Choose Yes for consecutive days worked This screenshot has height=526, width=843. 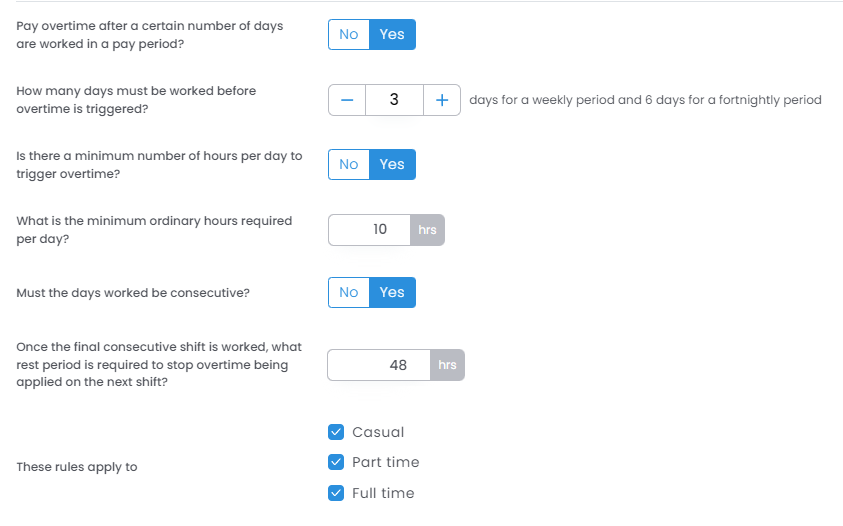tap(392, 292)
